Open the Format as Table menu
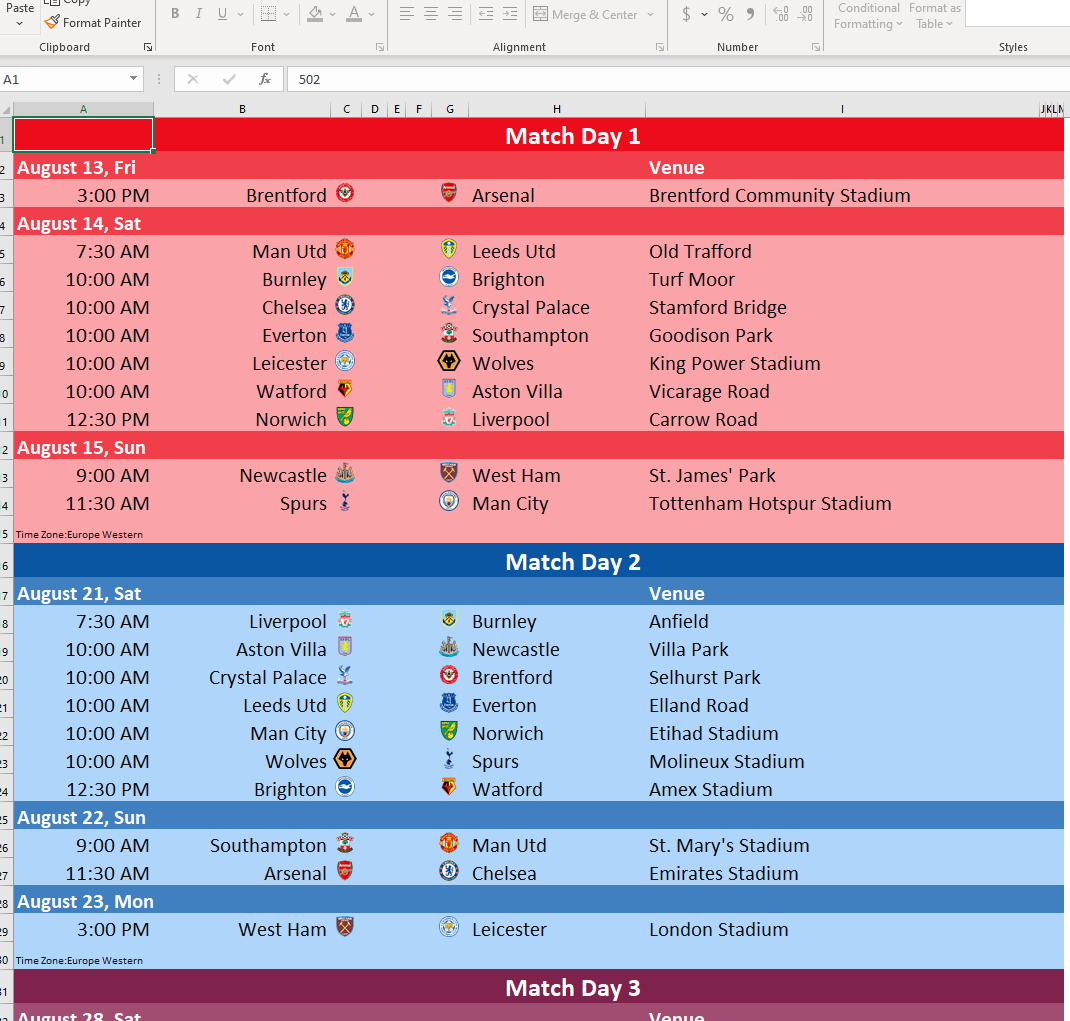 (934, 16)
